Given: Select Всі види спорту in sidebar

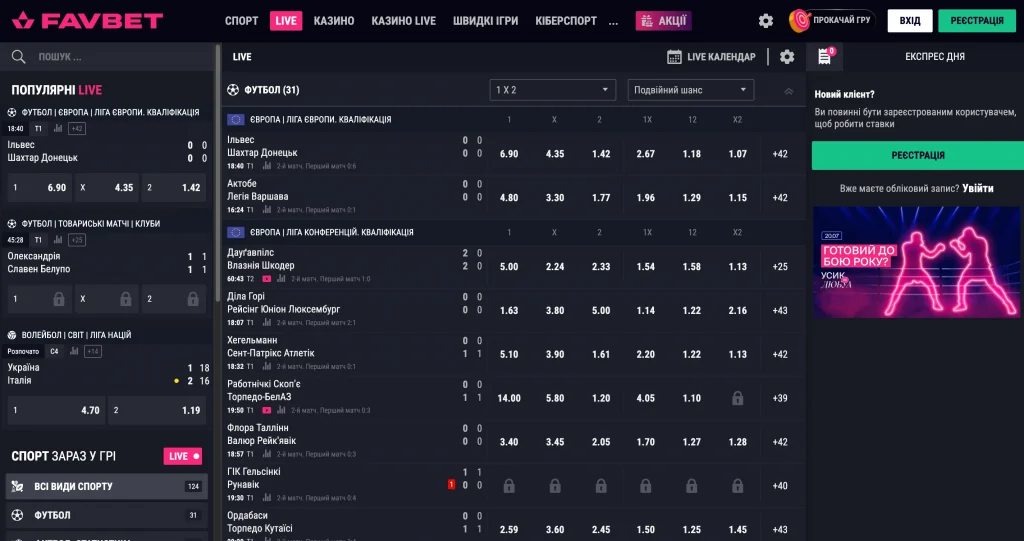Looking at the screenshot, I should [x=106, y=486].
